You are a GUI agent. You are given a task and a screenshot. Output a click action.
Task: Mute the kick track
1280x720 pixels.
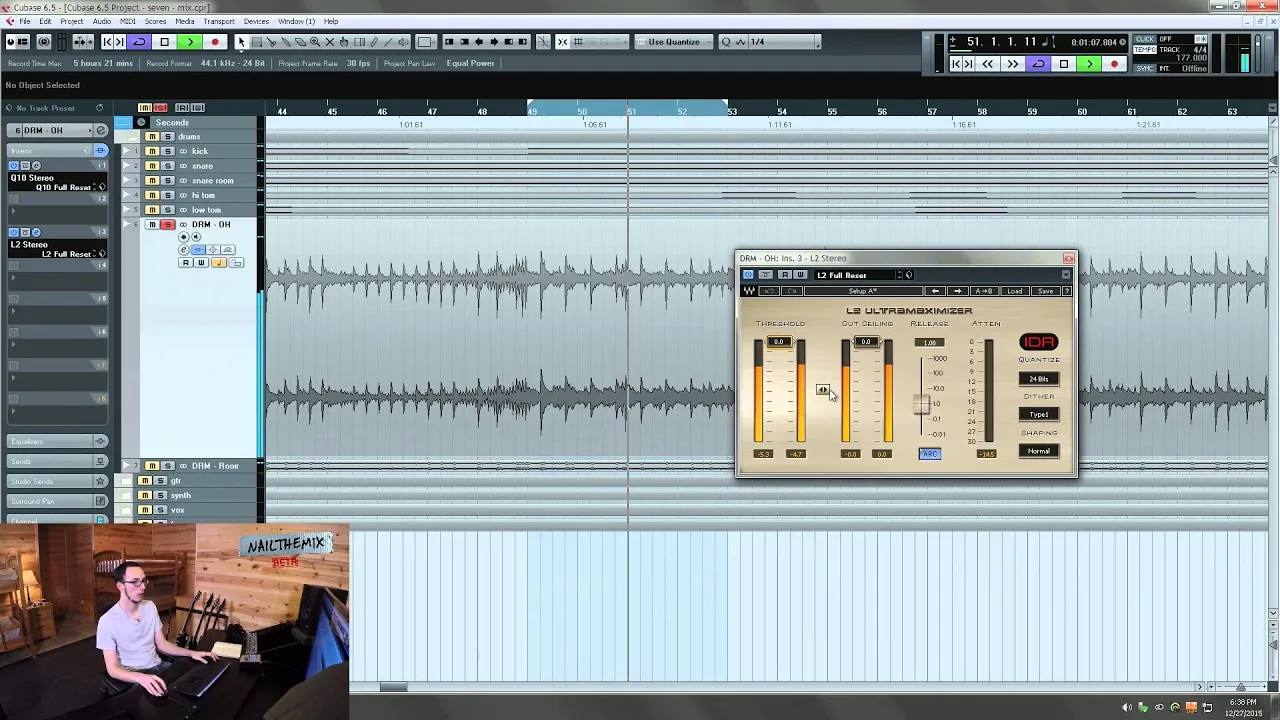click(152, 151)
